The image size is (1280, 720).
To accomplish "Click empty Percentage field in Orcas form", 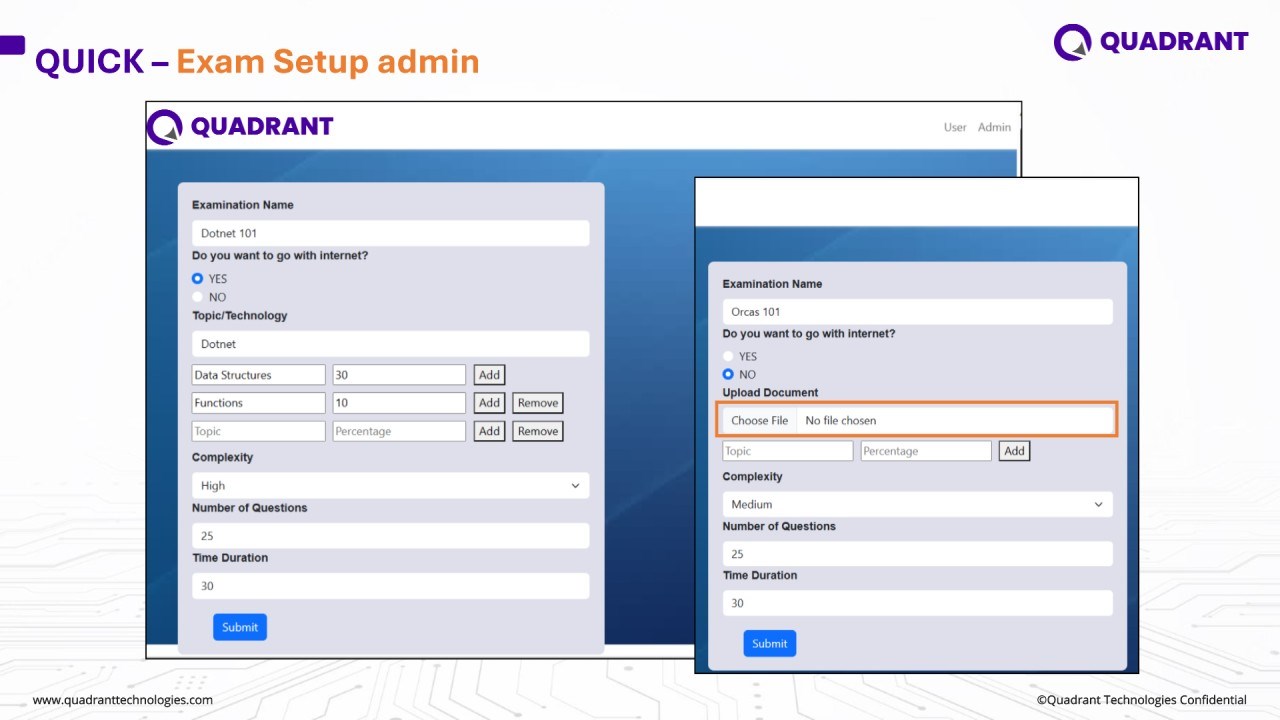I will (926, 451).
